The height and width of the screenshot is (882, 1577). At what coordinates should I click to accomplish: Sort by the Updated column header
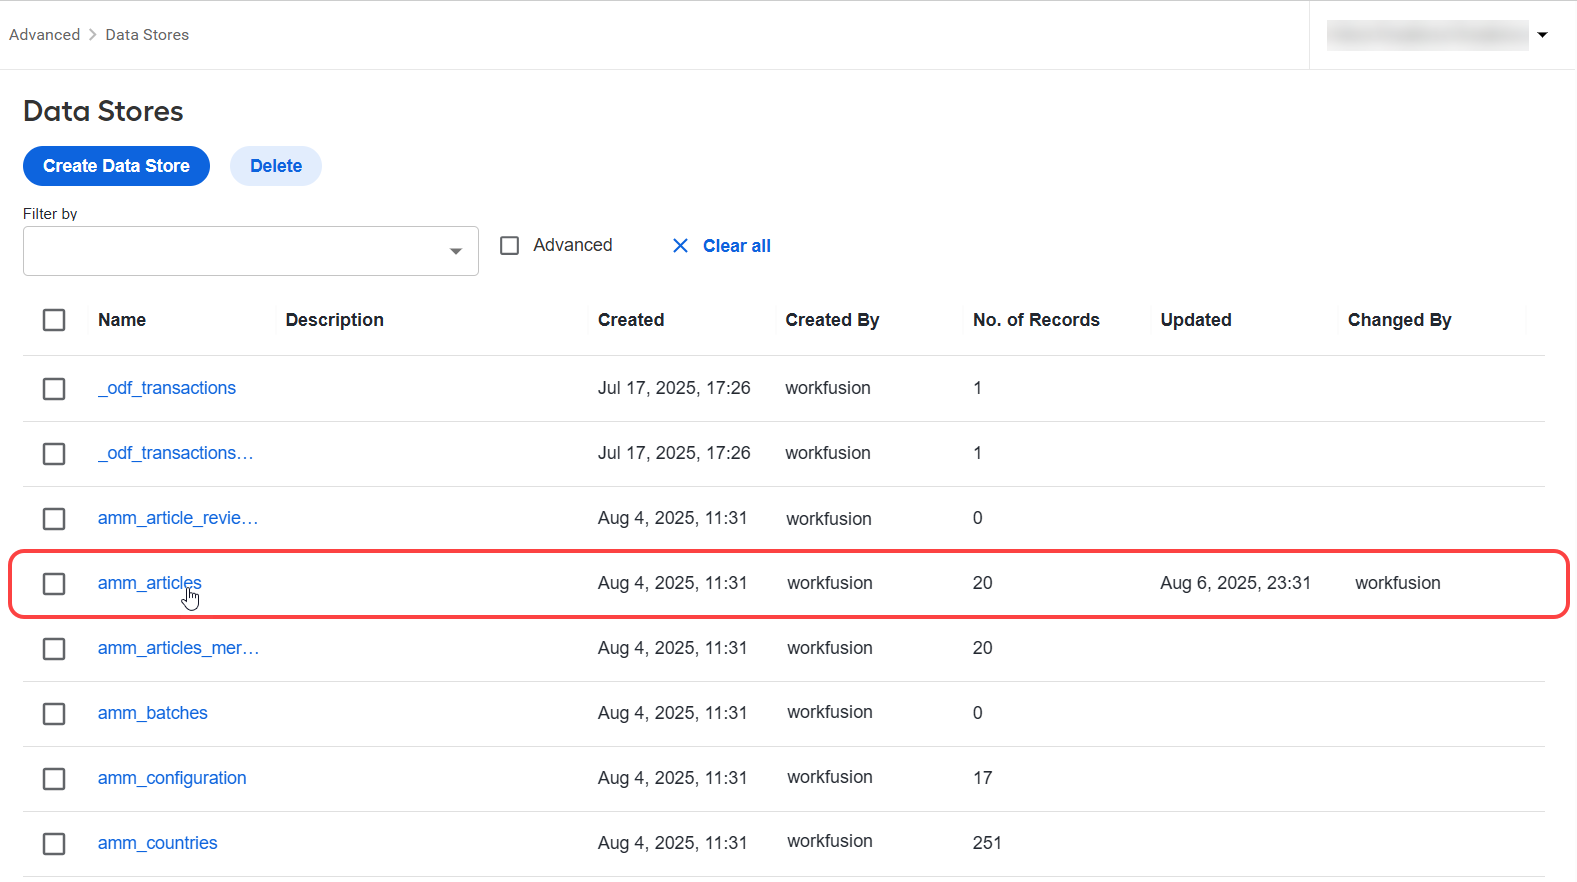(1196, 320)
